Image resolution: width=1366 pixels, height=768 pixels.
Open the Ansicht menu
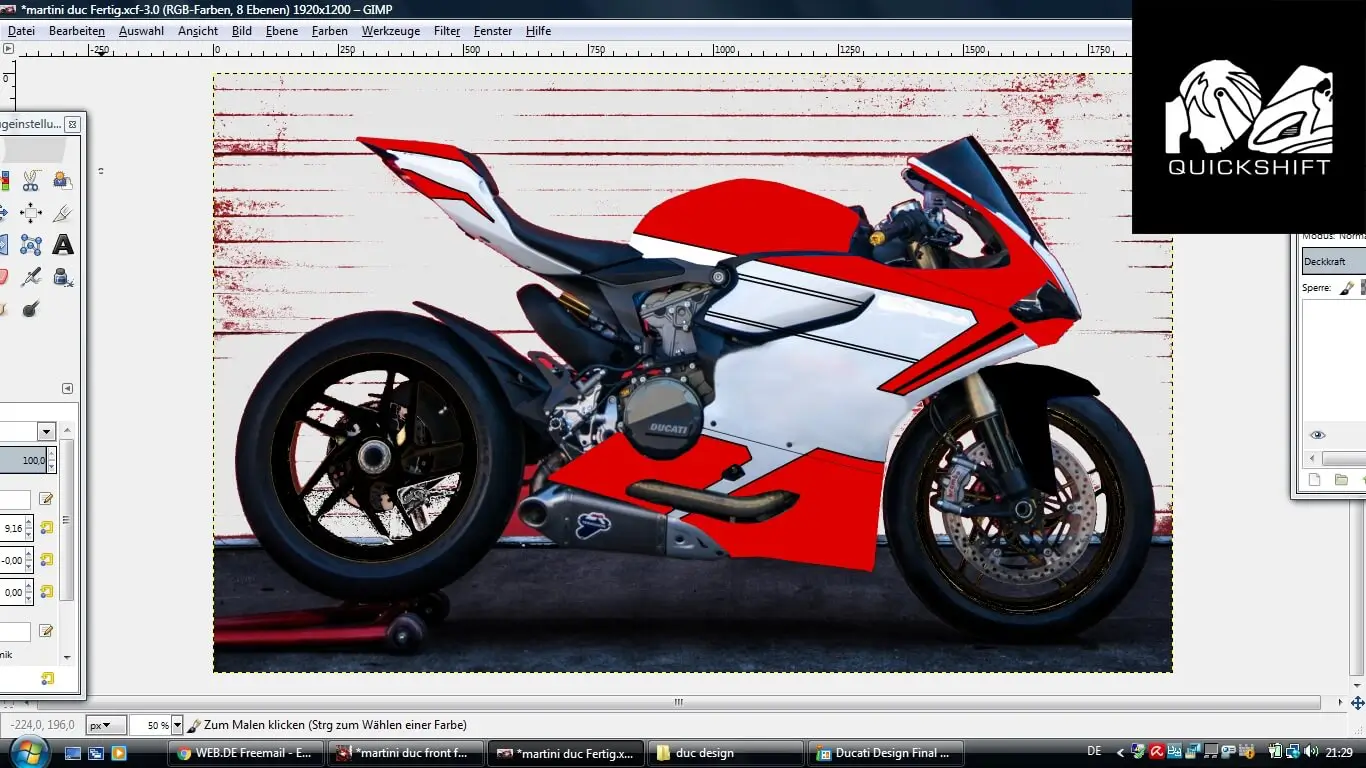point(198,31)
